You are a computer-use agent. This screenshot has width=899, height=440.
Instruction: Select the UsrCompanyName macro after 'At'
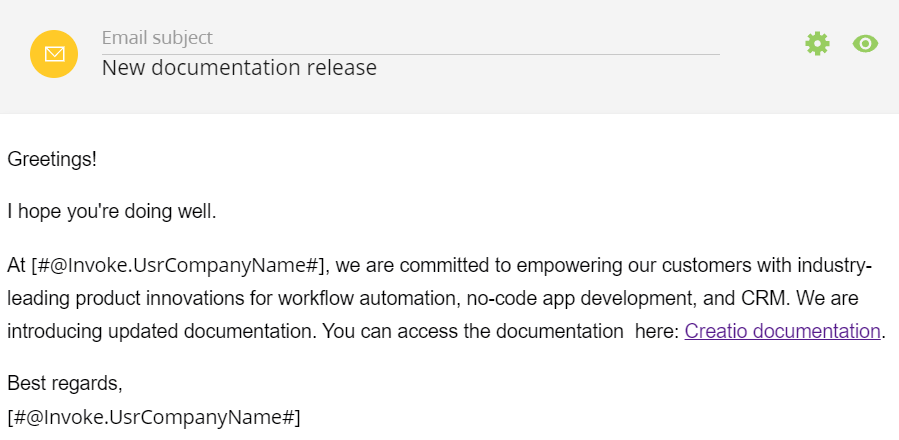click(178, 266)
